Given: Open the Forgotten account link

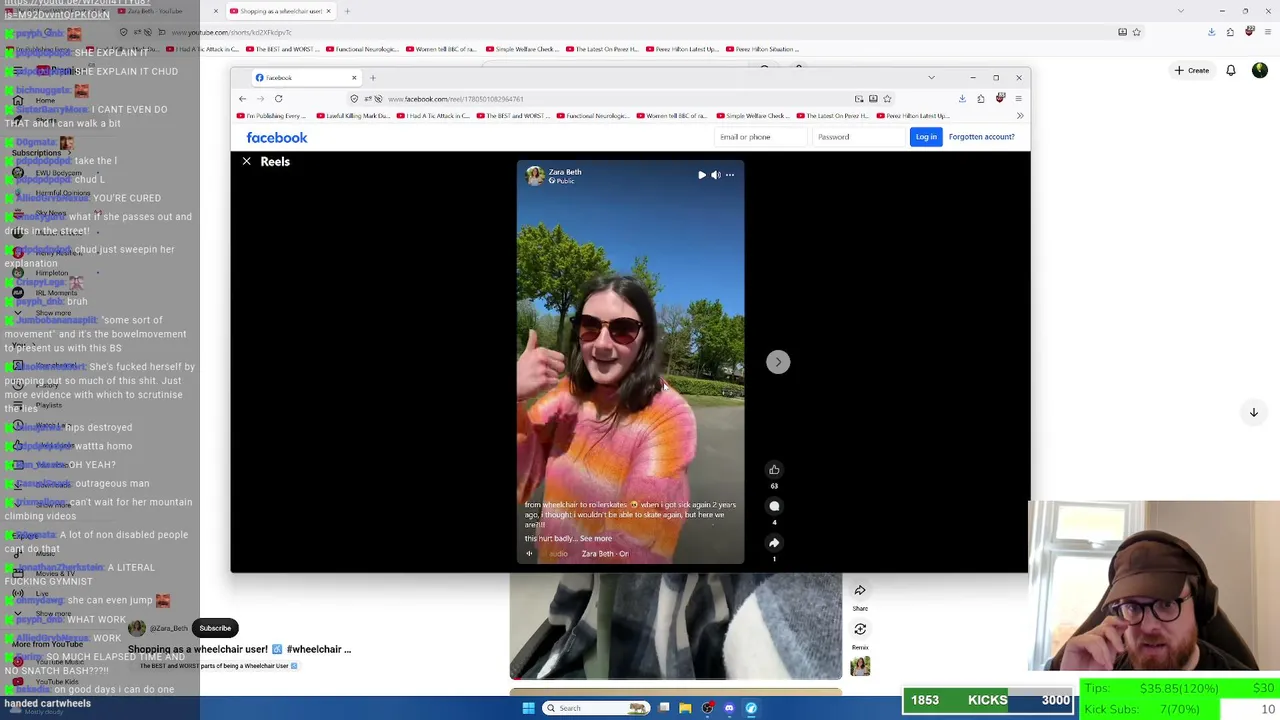Looking at the screenshot, I should click(981, 137).
